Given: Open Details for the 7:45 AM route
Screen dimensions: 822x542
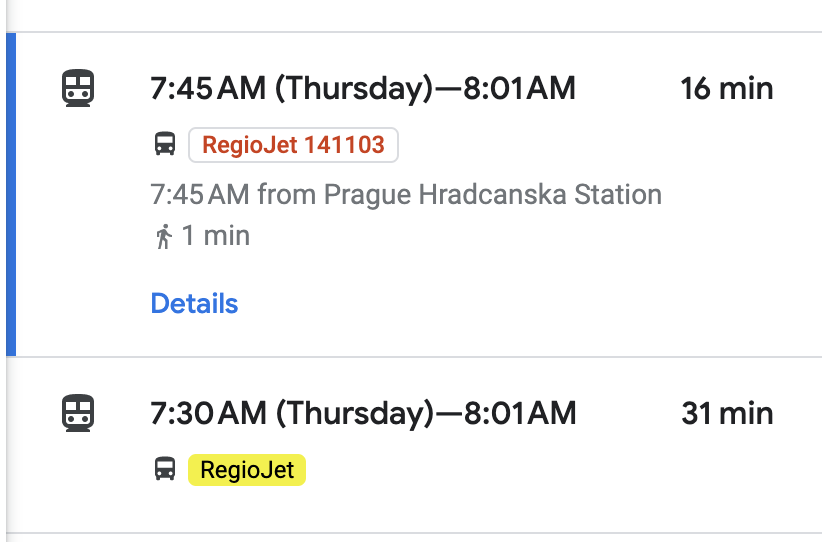Looking at the screenshot, I should point(194,303).
